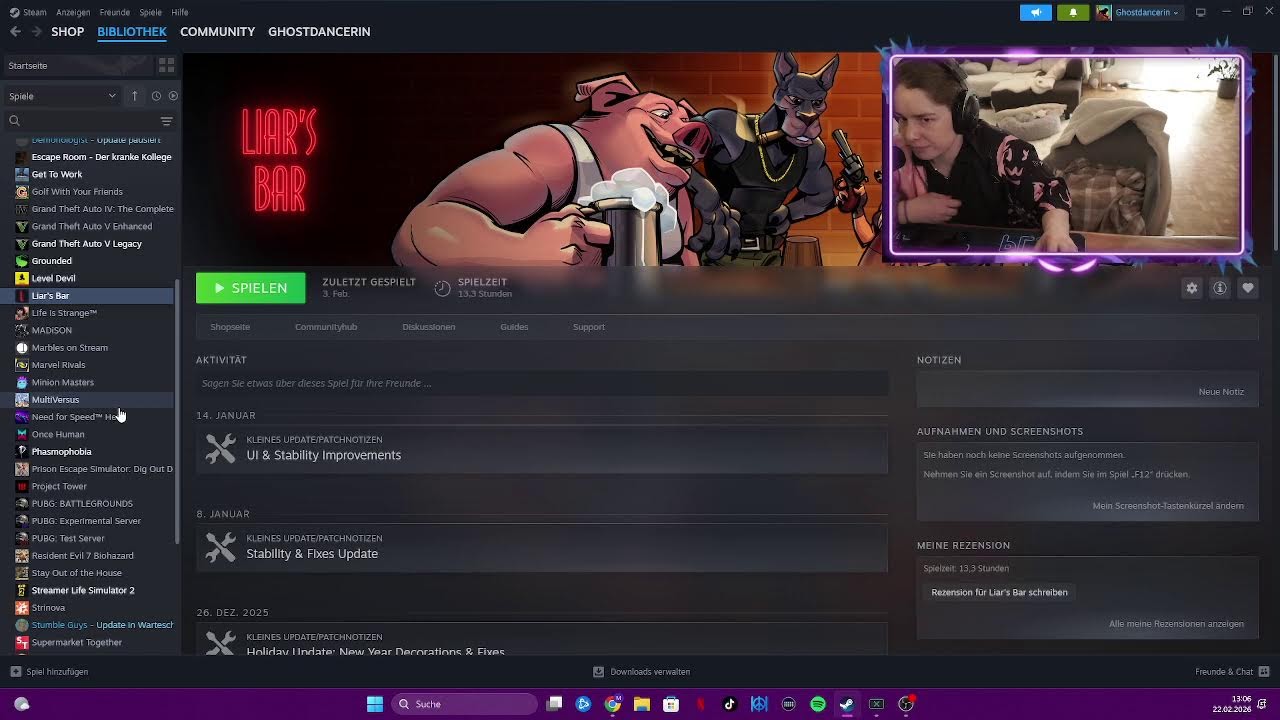Screen dimensions: 1280x720
Task: Click the Windows taskbar Suche box
Action: point(464,704)
